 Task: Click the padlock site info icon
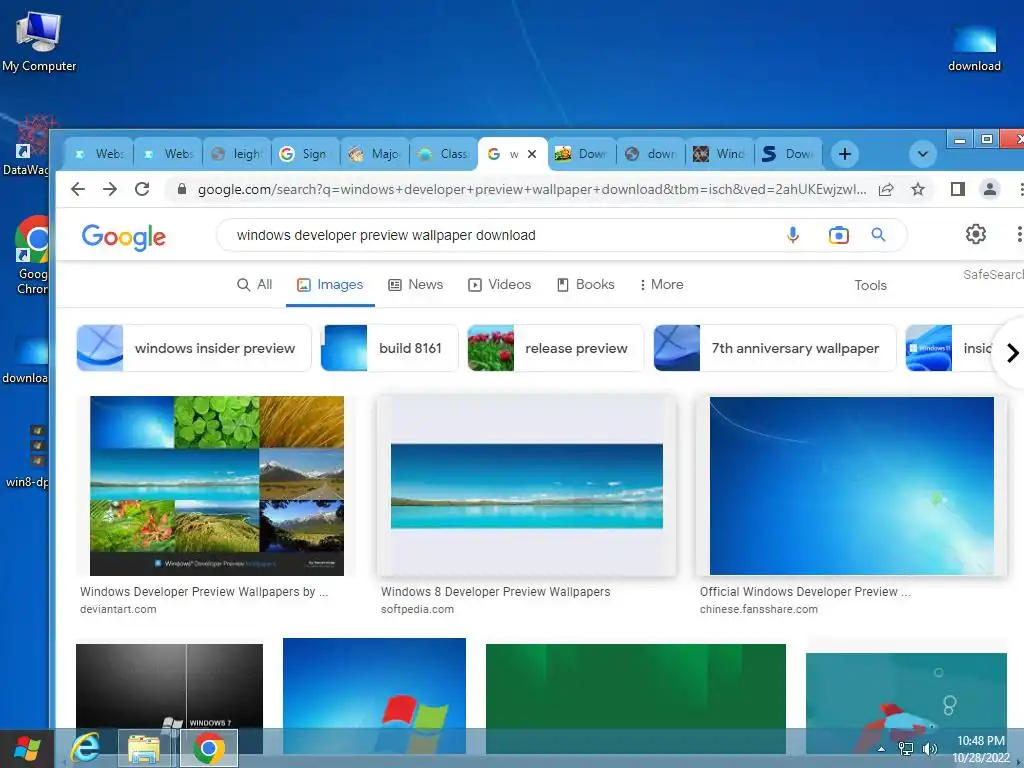[x=182, y=189]
